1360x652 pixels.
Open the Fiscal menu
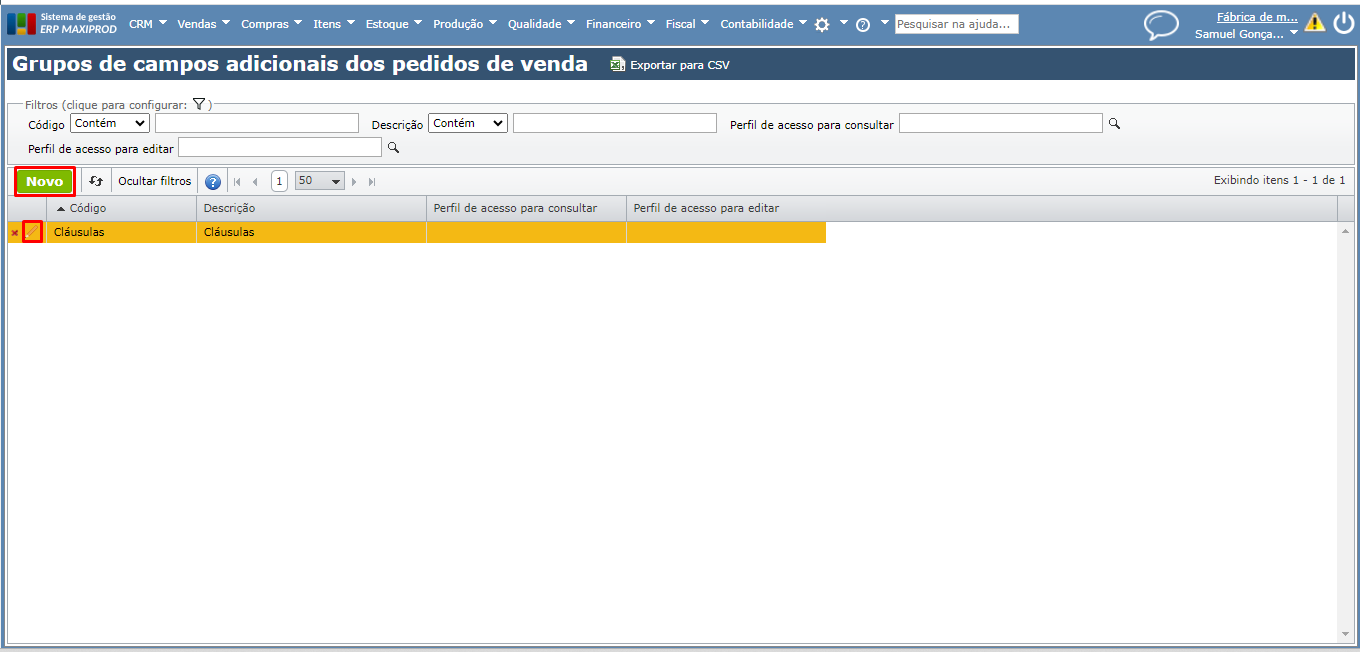click(x=688, y=24)
